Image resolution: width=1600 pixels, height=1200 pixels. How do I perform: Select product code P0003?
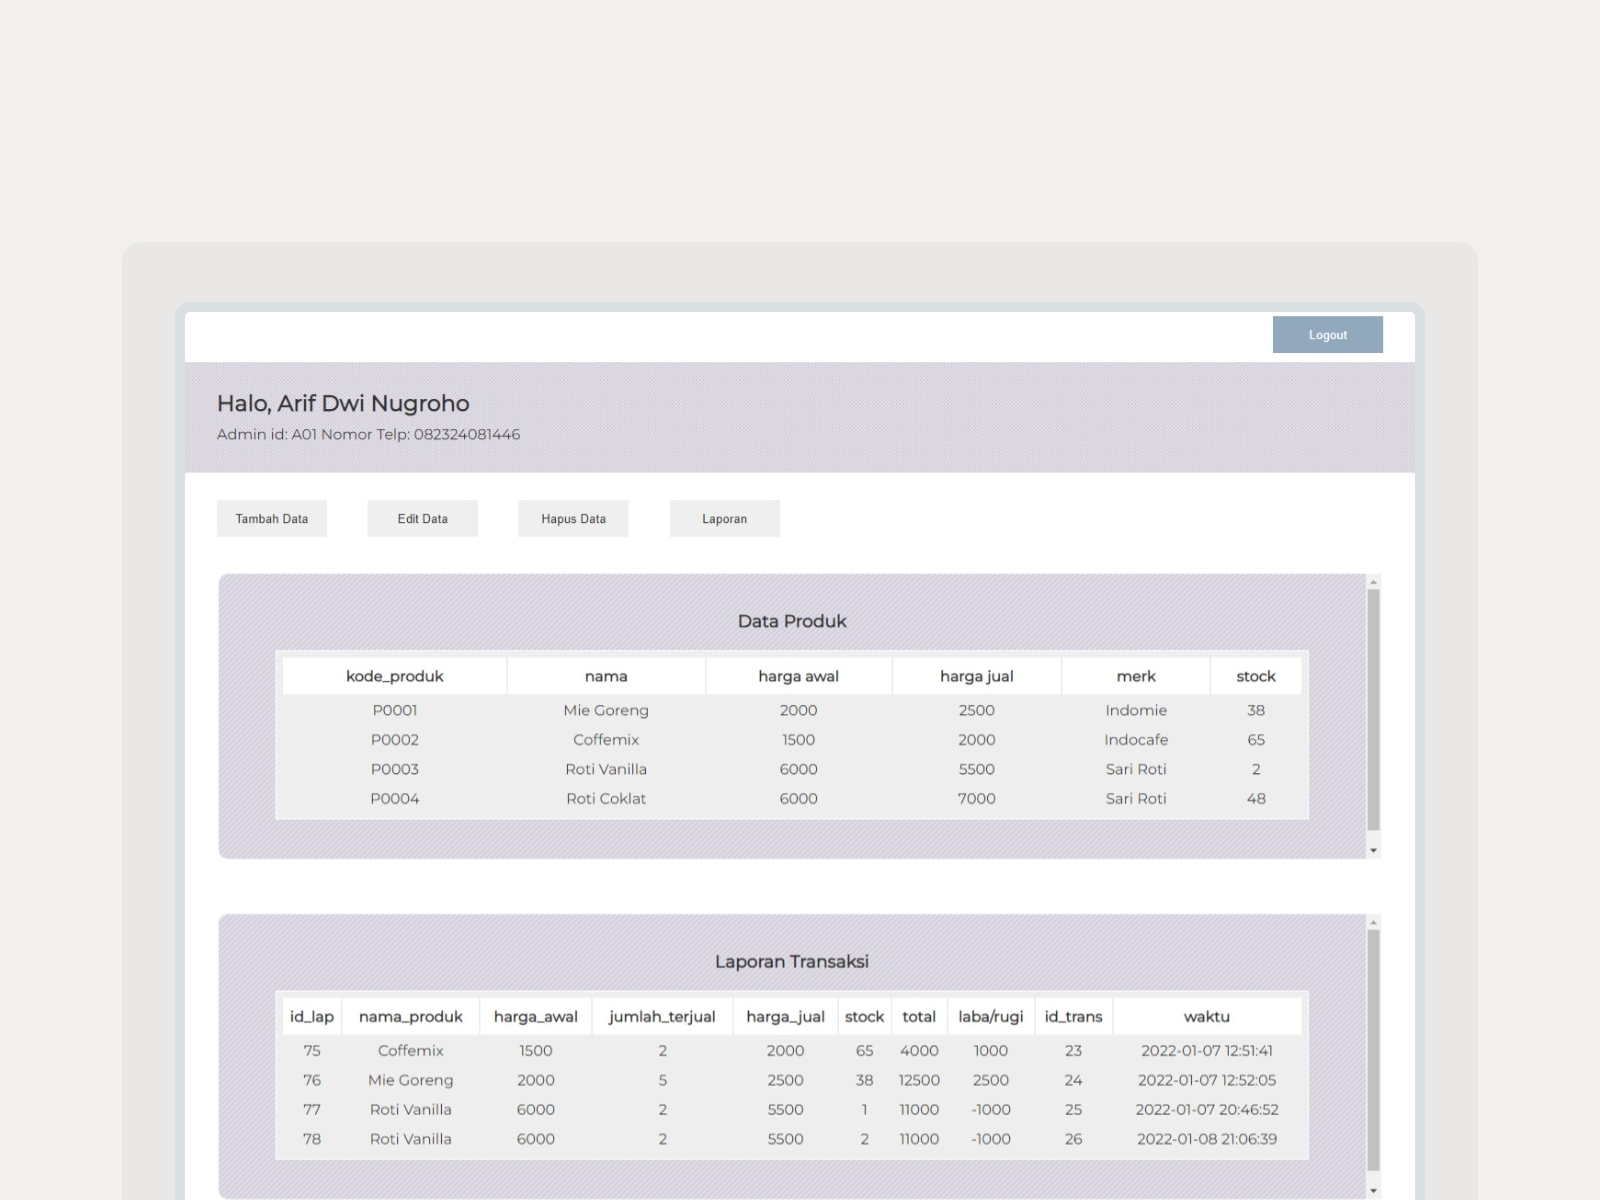click(395, 769)
